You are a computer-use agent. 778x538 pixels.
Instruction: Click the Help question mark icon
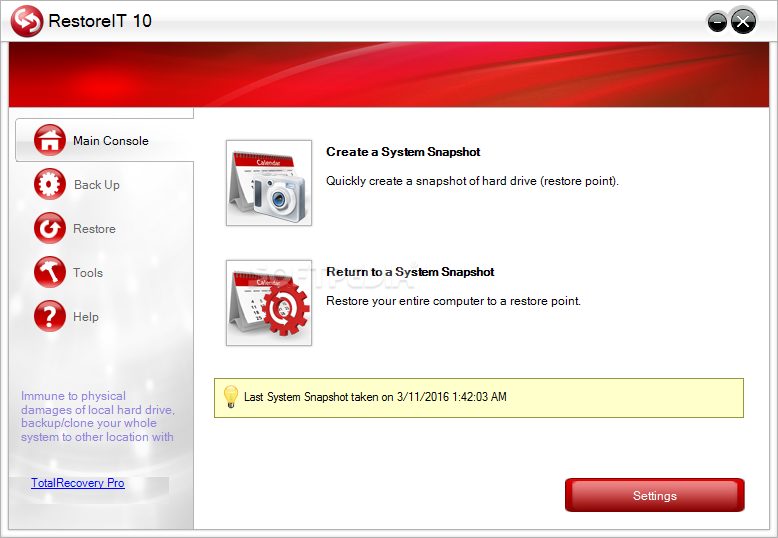point(50,316)
